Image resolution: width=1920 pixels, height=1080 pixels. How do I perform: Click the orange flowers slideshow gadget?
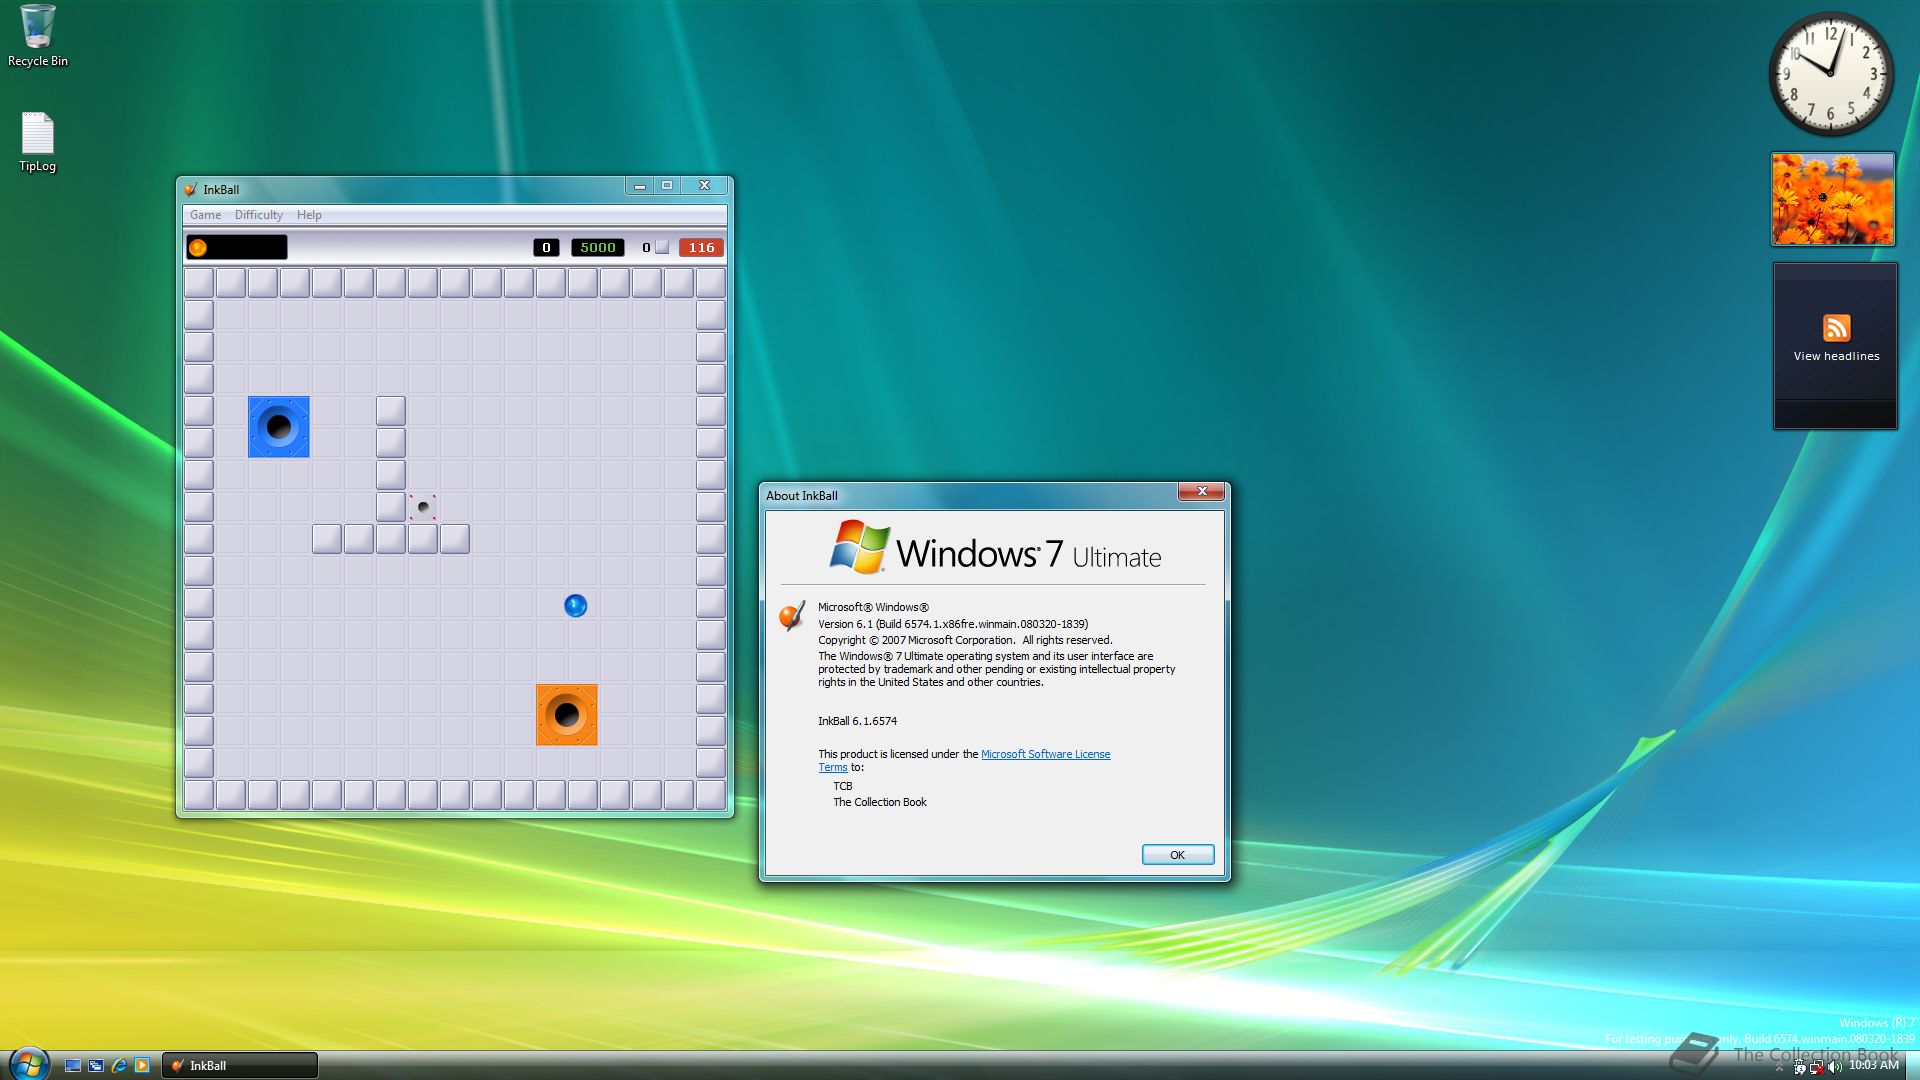pos(1833,199)
